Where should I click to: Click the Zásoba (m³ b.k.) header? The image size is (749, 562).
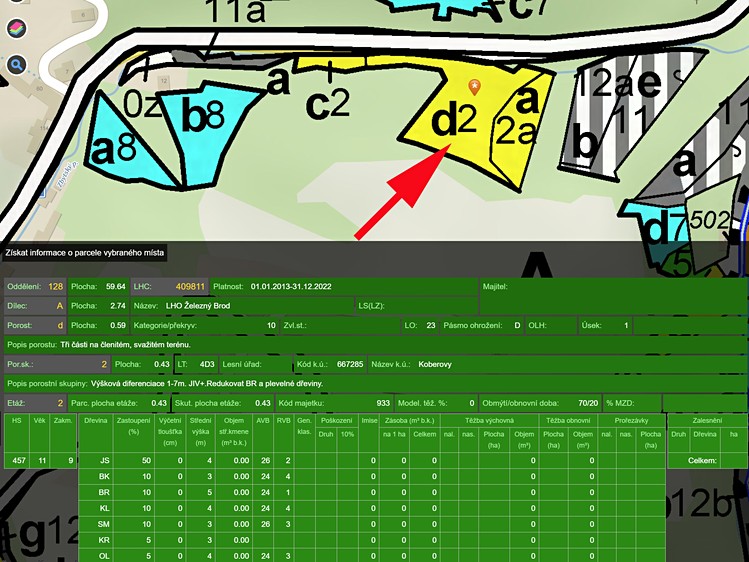[x=409, y=421]
